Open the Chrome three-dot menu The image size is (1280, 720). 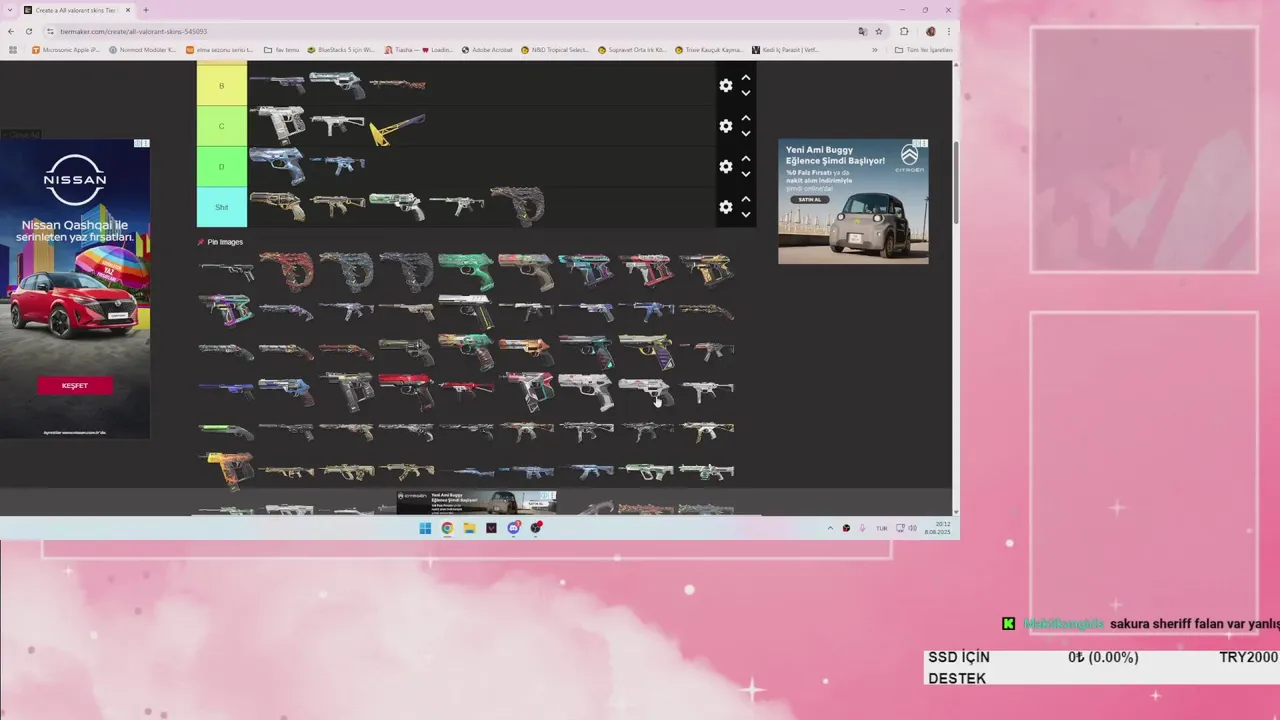[x=948, y=31]
